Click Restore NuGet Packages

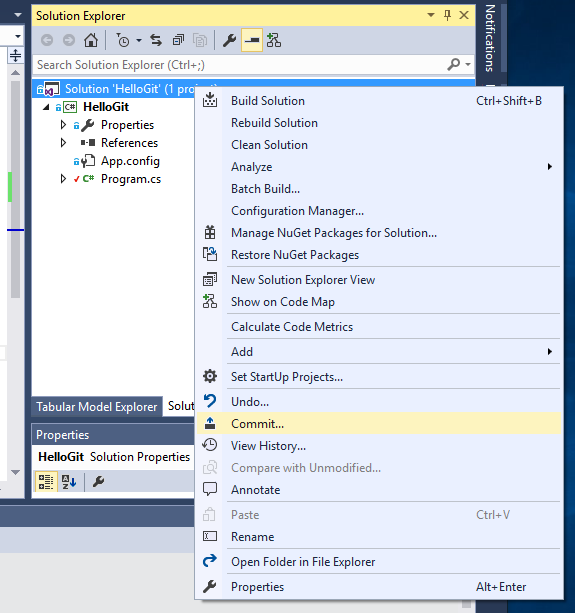coord(379,255)
